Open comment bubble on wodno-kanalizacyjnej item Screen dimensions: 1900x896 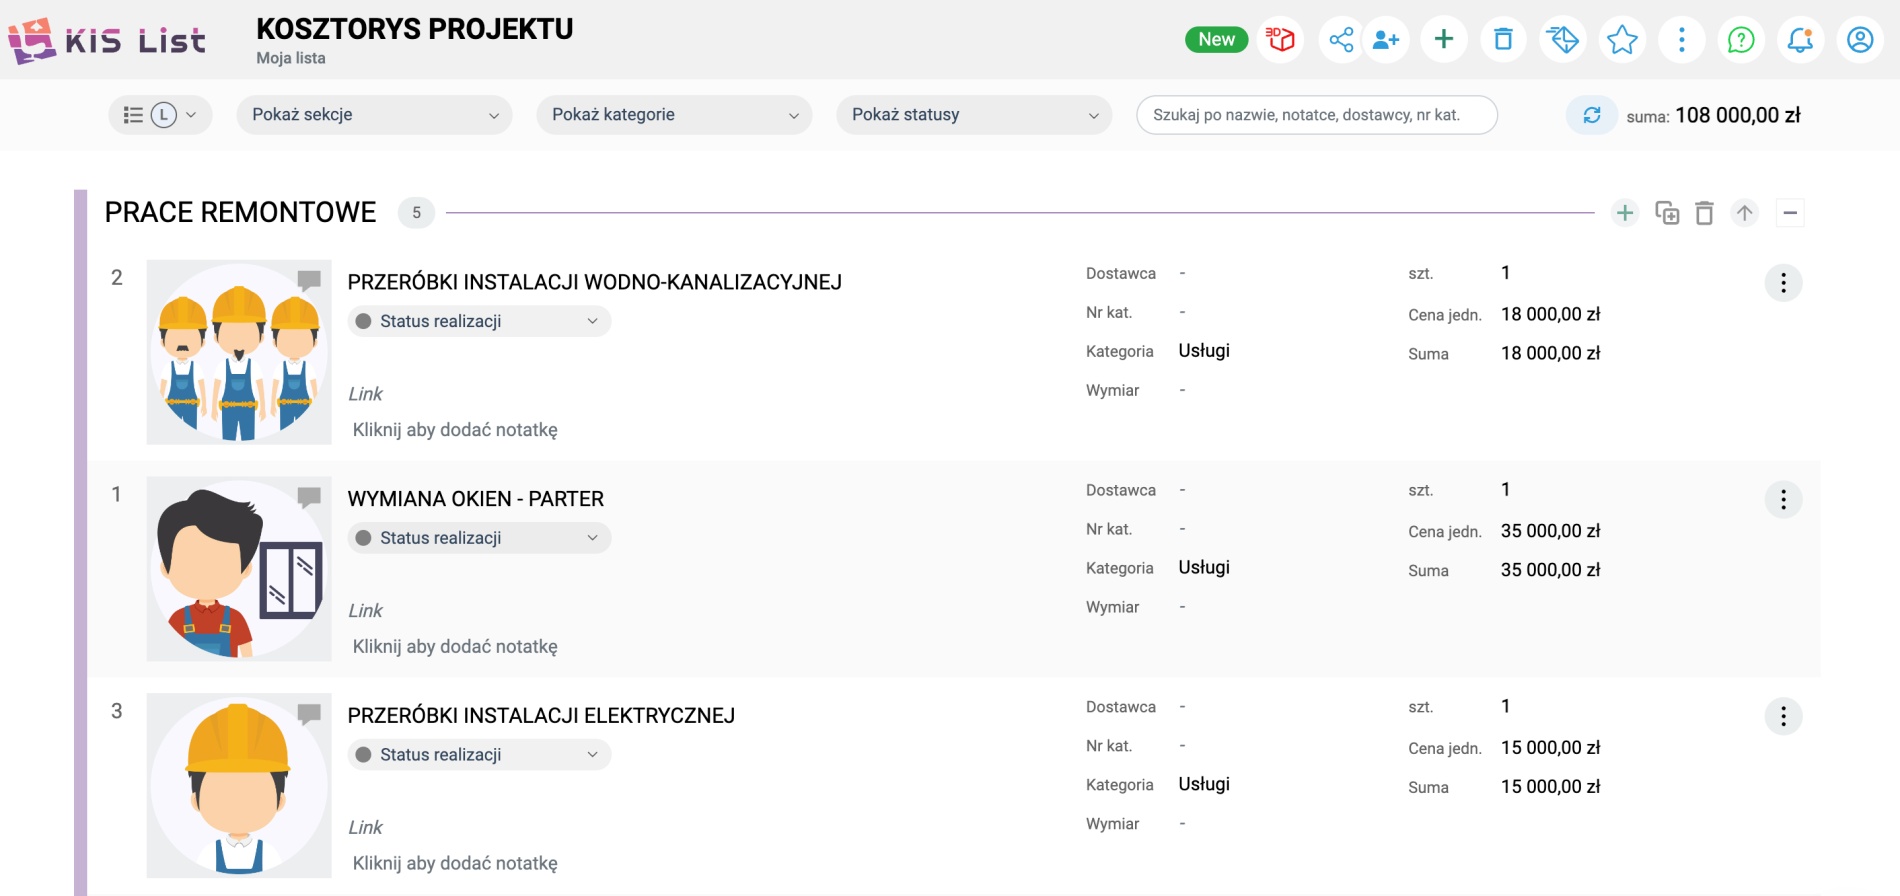[x=309, y=280]
